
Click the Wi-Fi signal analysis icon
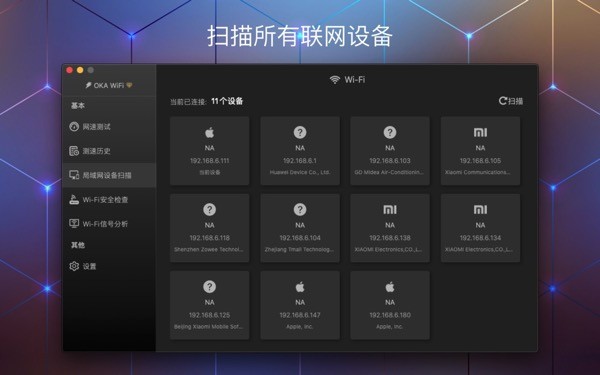tap(74, 224)
